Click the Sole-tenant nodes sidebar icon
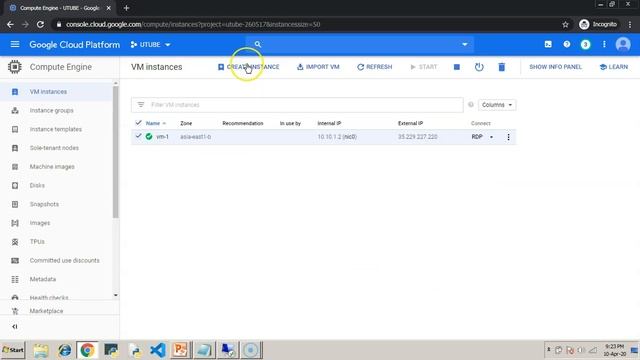This screenshot has height=360, width=640. (15, 148)
